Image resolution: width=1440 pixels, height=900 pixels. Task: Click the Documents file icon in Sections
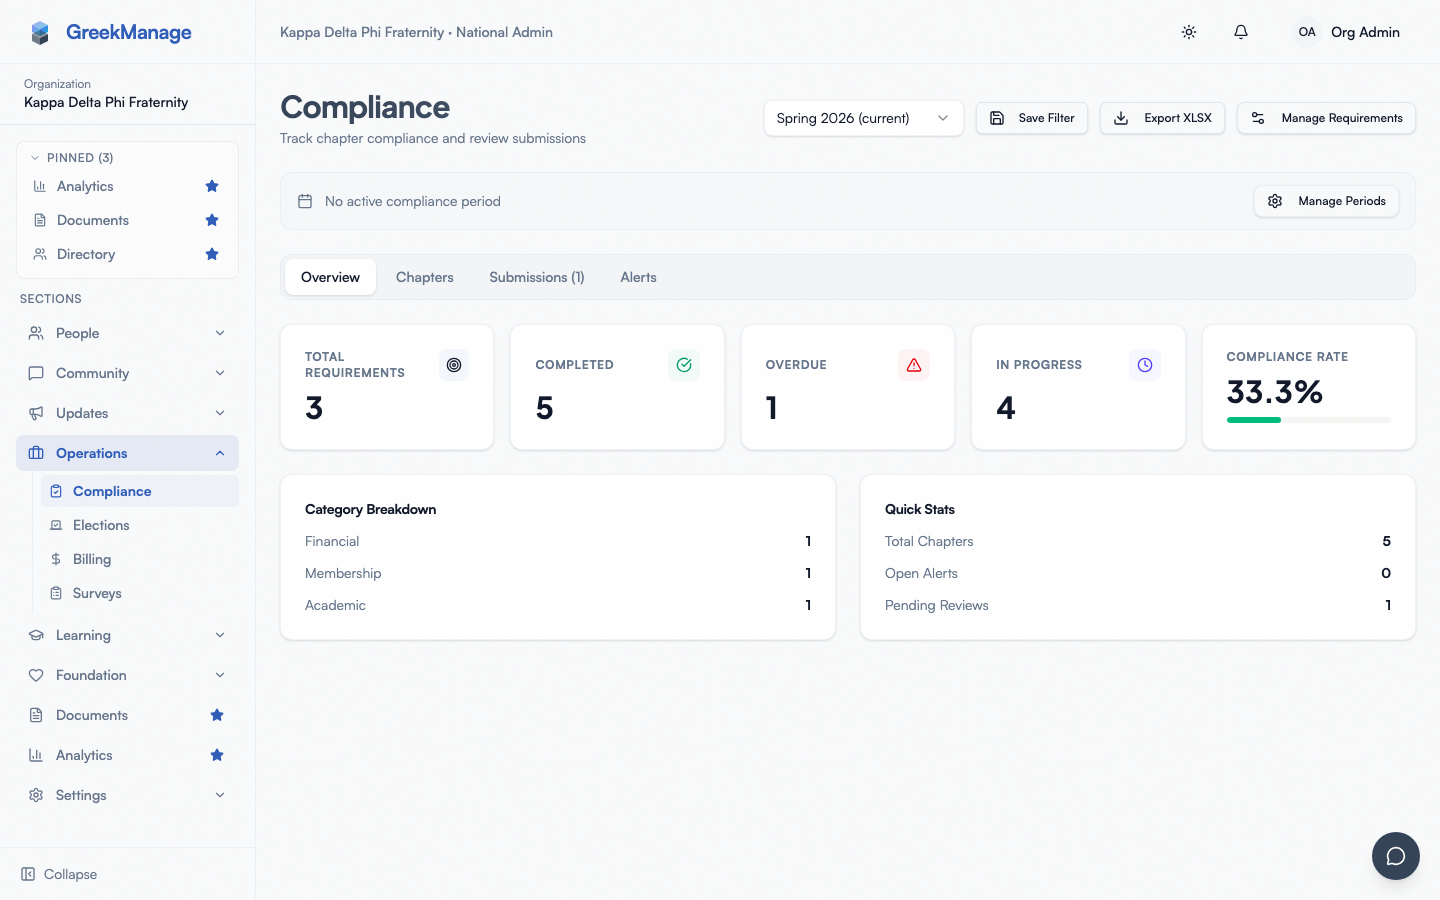(x=36, y=715)
